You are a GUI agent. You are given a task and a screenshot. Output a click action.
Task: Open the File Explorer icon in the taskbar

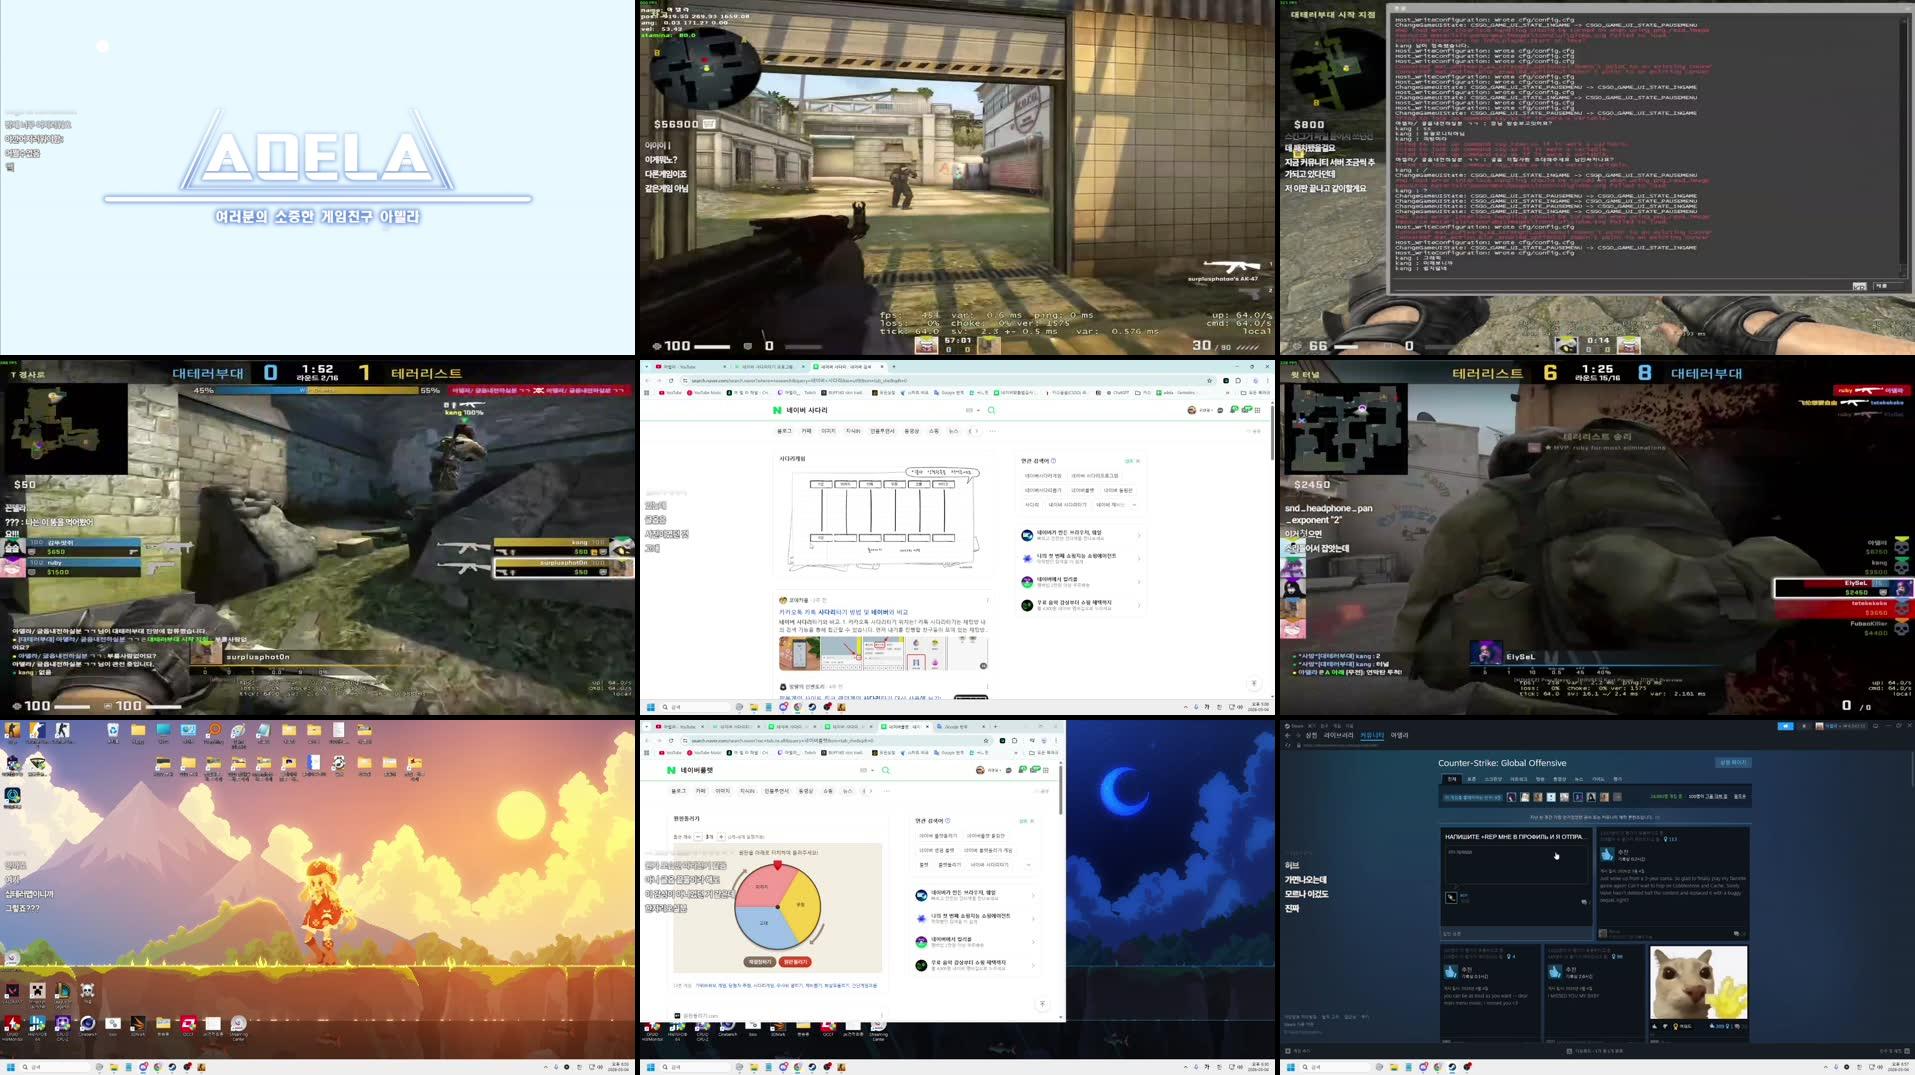pyautogui.click(x=114, y=1067)
